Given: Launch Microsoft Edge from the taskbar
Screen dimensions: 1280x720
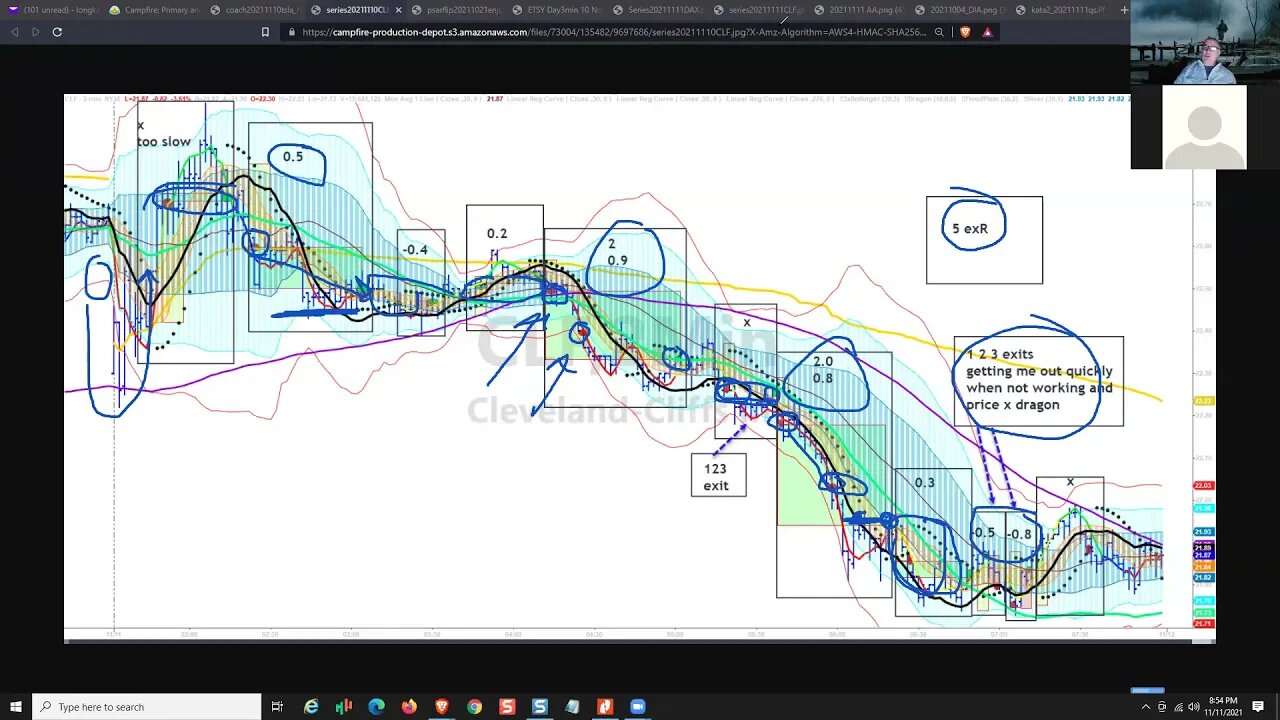Looking at the screenshot, I should [376, 707].
